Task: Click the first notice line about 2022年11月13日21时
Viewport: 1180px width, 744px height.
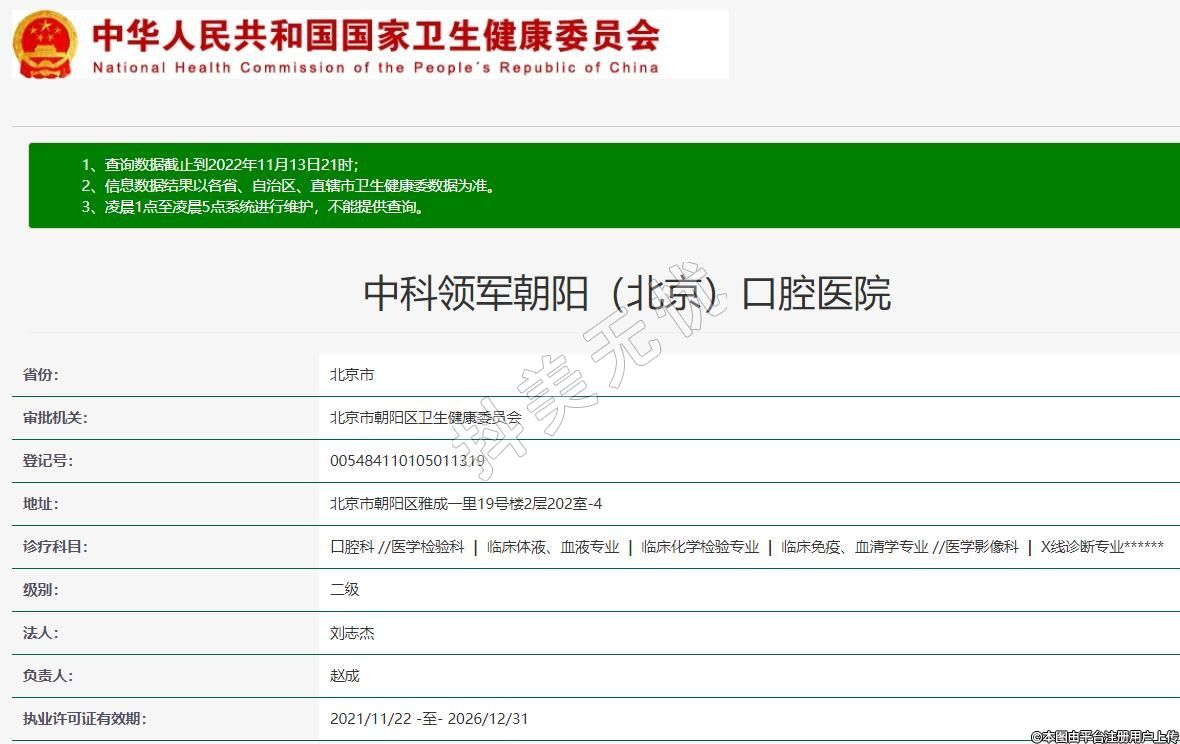Action: click(x=220, y=164)
